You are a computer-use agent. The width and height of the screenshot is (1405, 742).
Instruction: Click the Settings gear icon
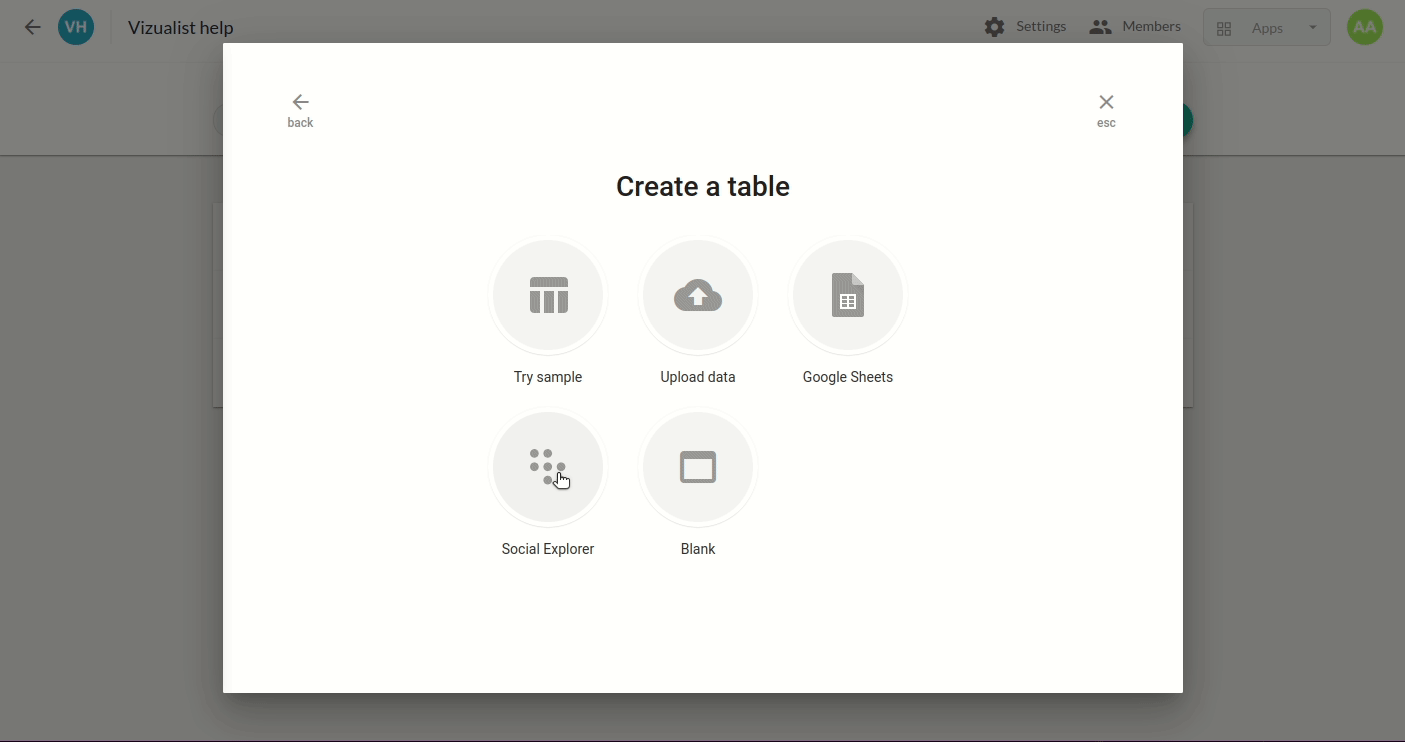pos(994,28)
